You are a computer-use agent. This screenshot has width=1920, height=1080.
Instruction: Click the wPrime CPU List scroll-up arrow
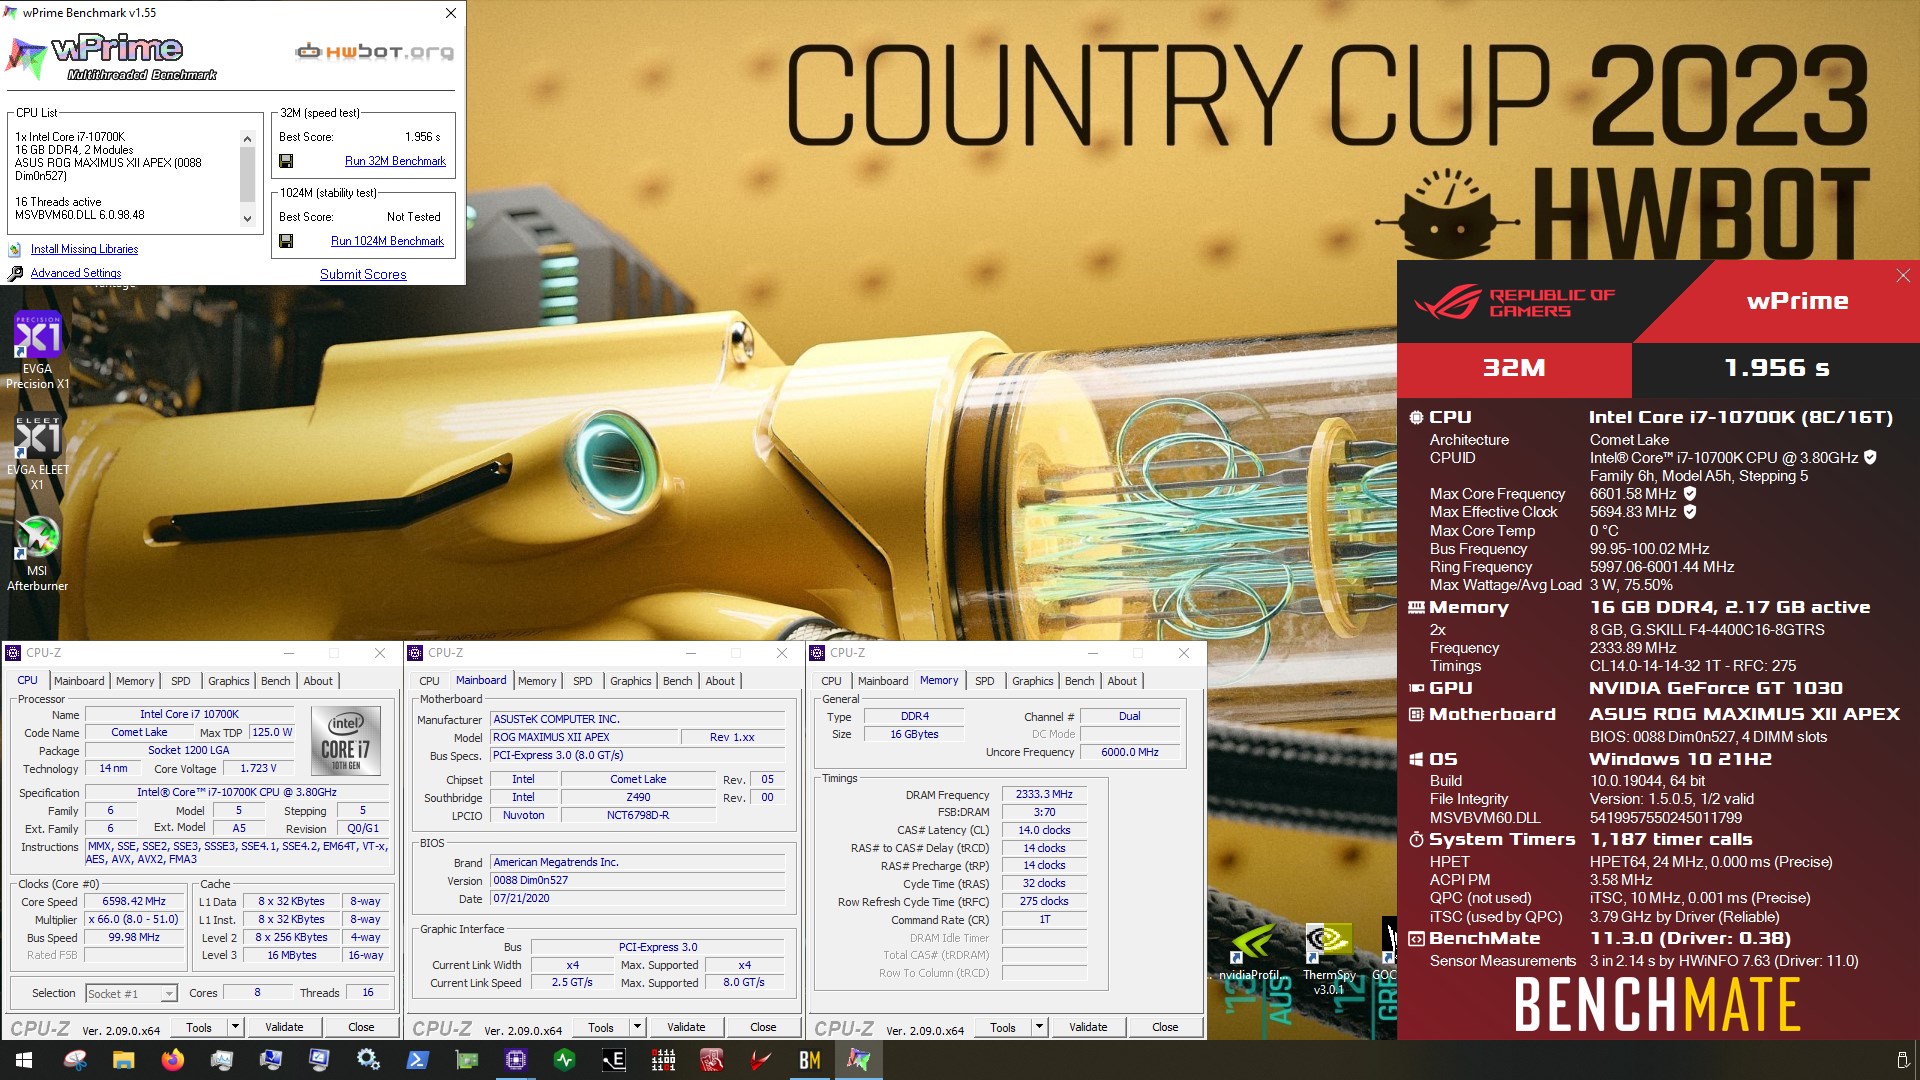pos(247,139)
